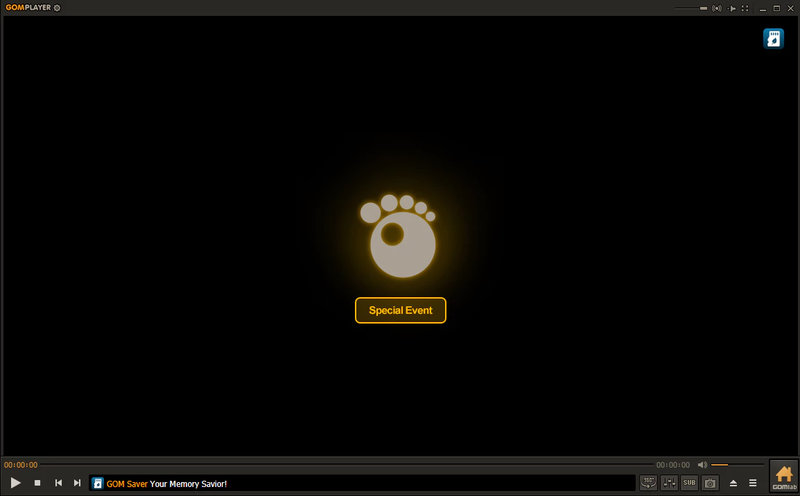
Task: Show the playlist using hamburger icon
Action: tap(753, 482)
